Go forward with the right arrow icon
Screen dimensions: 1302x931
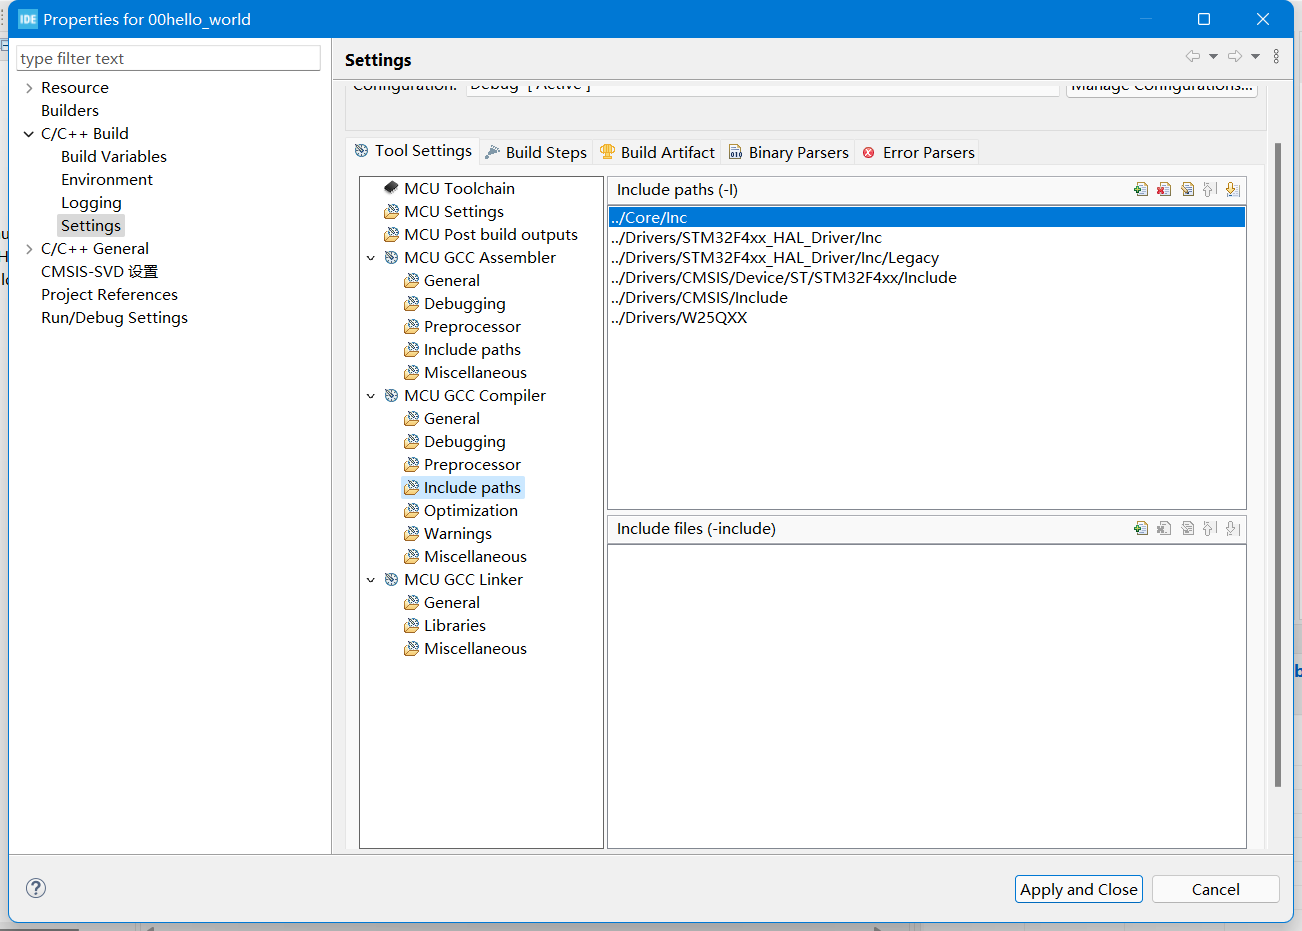pos(1235,56)
